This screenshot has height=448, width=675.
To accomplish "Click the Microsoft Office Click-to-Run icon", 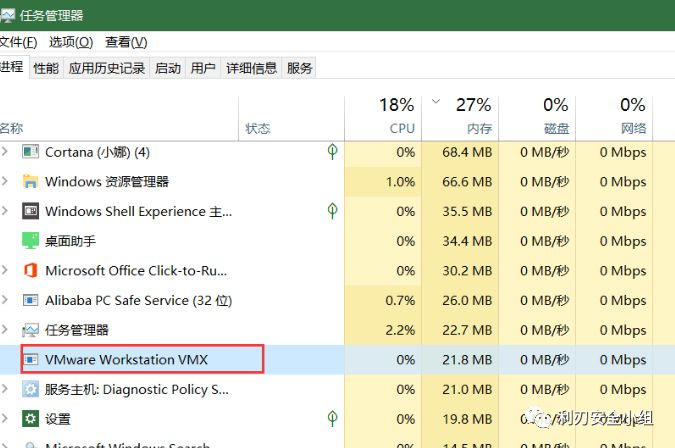I will point(30,271).
